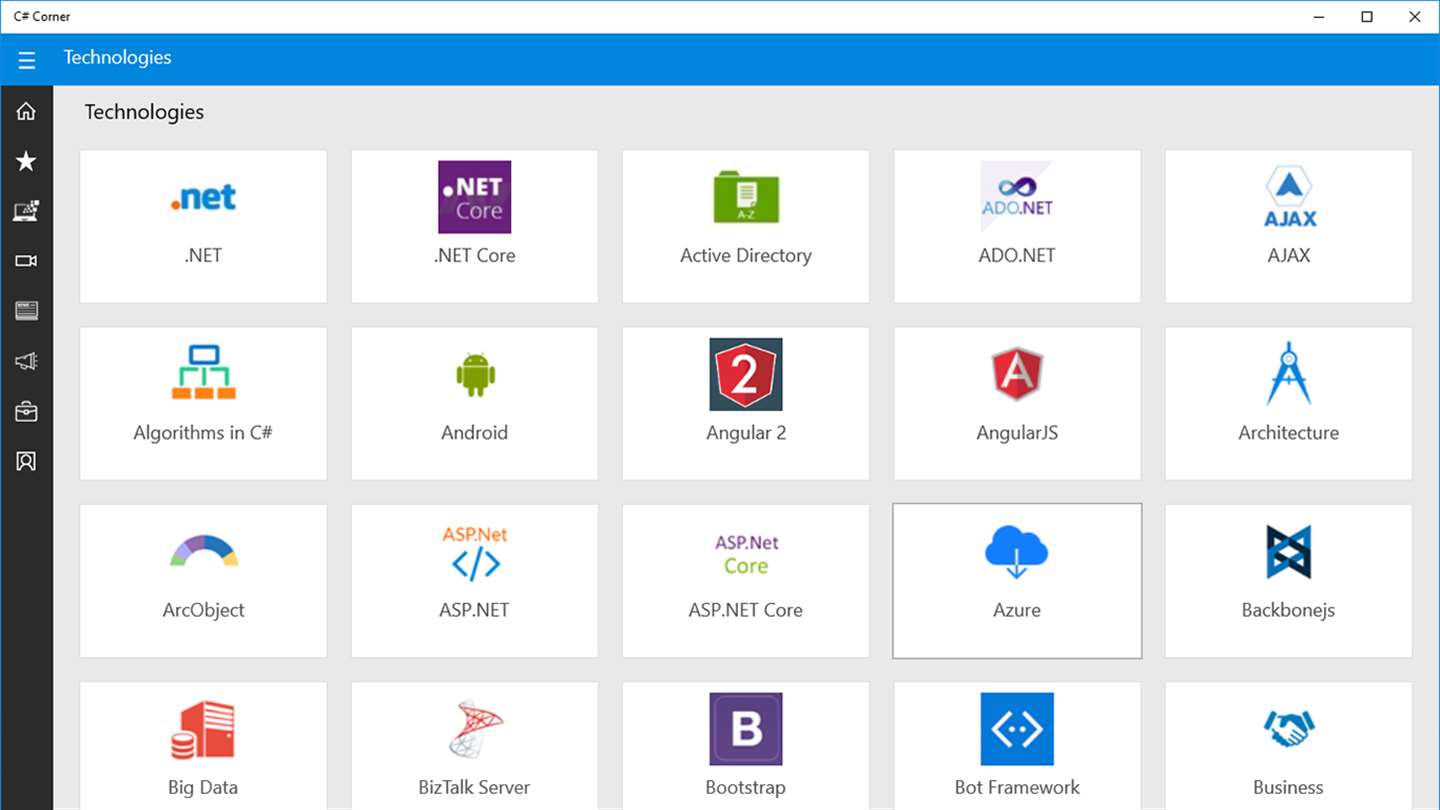Choose the ASP.NET Core tile
The height and width of the screenshot is (810, 1440).
[x=746, y=581]
